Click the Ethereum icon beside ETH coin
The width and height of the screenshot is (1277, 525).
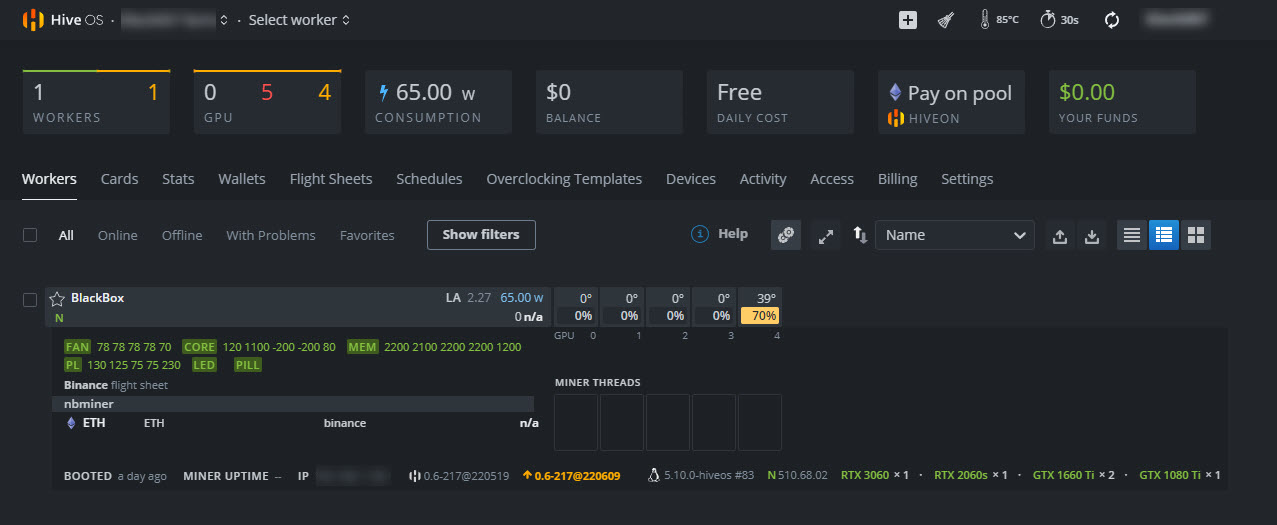(71, 423)
